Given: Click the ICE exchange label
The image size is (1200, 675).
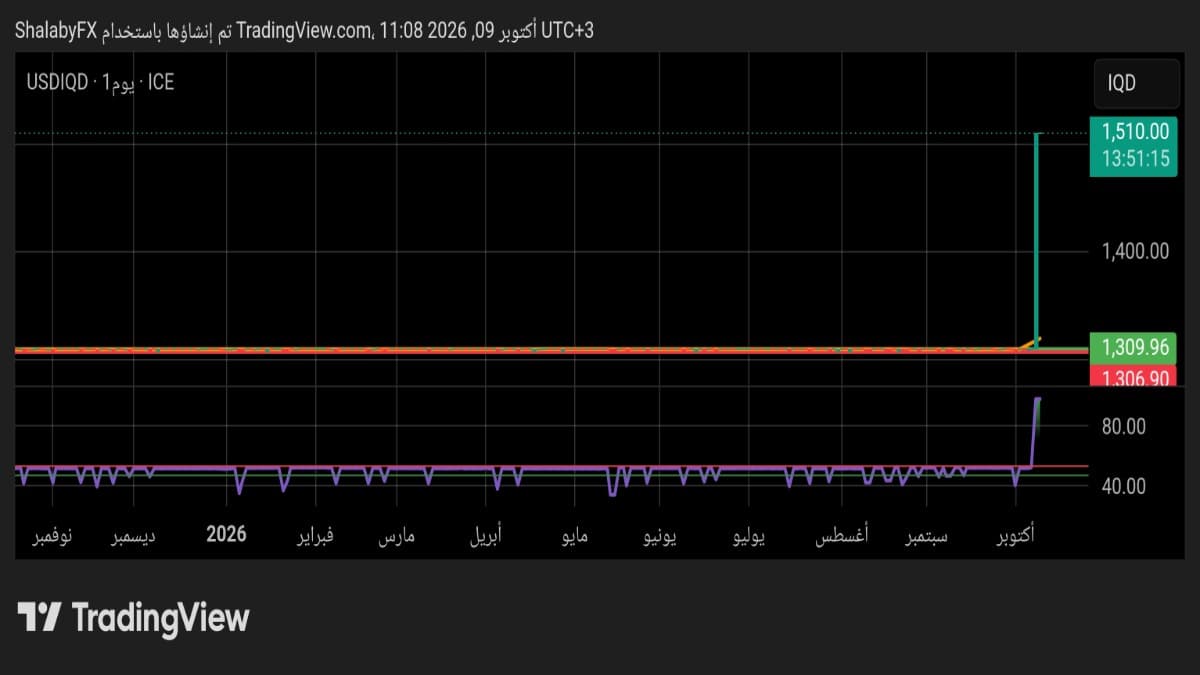Looking at the screenshot, I should [161, 82].
